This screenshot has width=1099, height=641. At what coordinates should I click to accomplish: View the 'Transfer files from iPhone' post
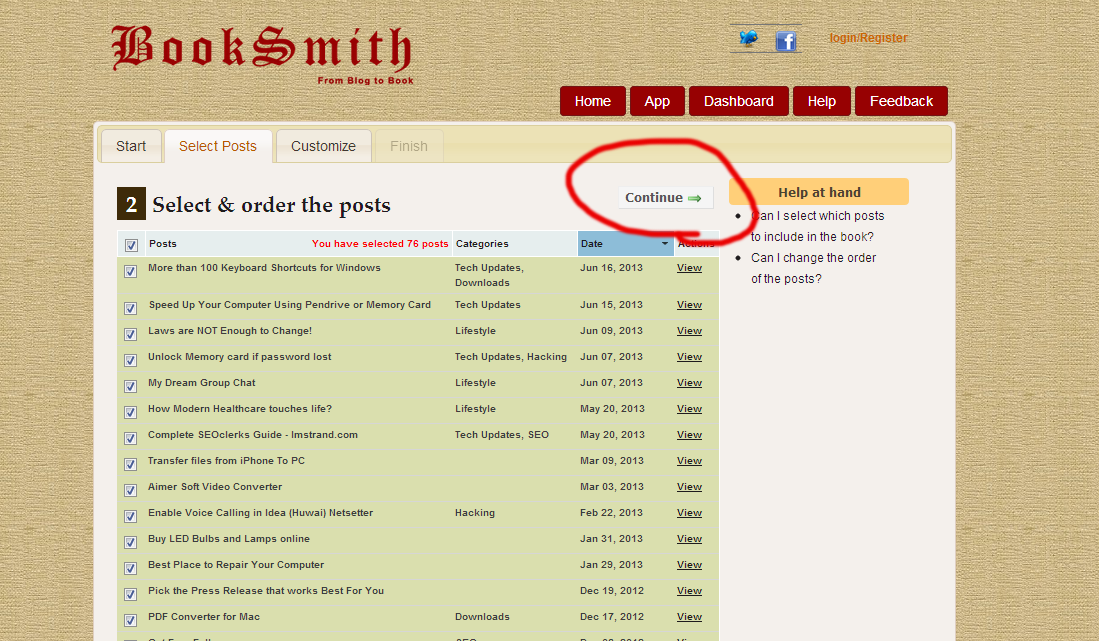coord(689,460)
